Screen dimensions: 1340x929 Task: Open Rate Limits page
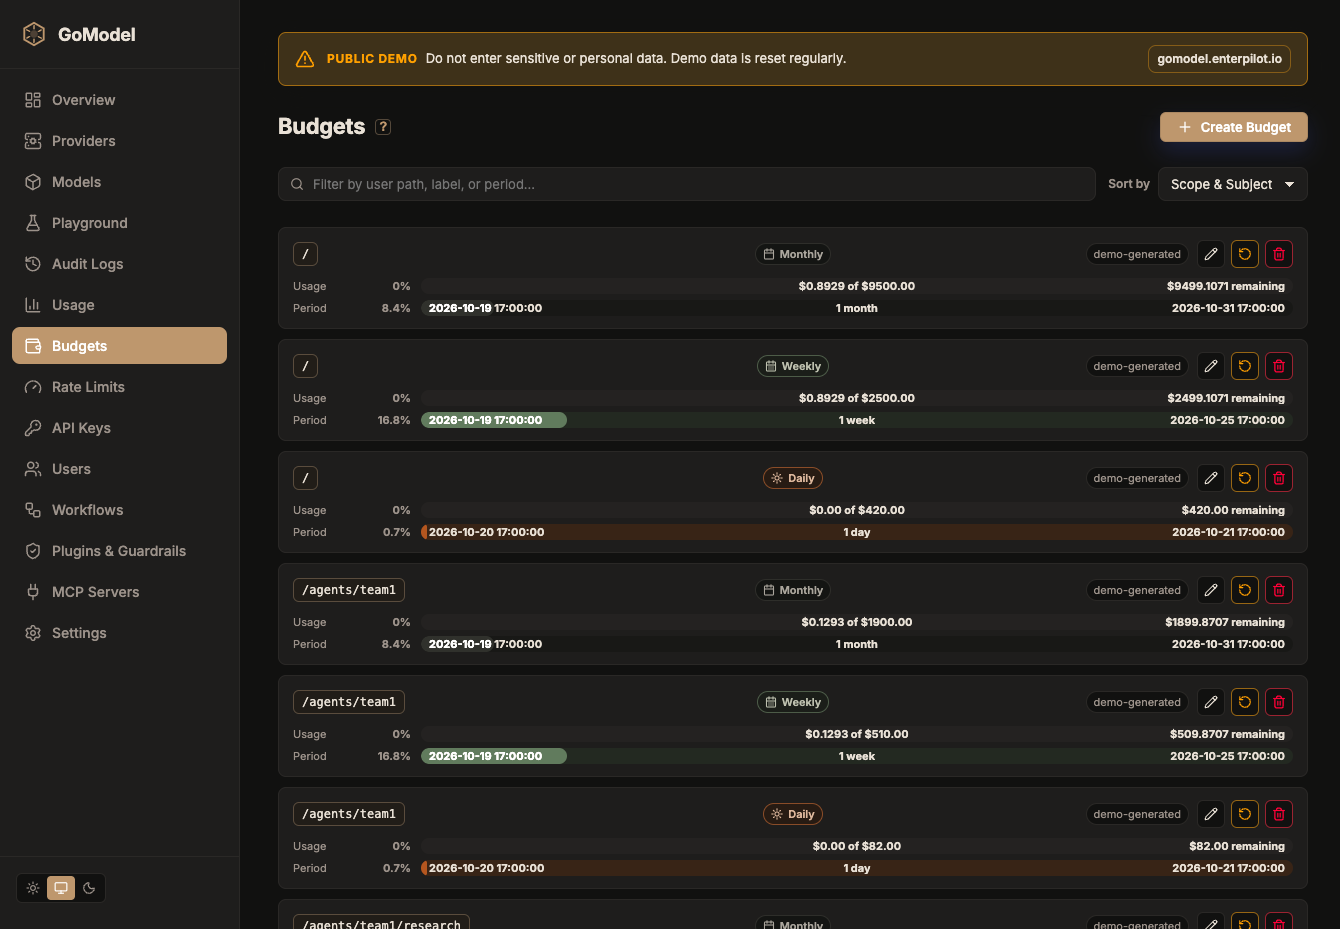point(119,387)
